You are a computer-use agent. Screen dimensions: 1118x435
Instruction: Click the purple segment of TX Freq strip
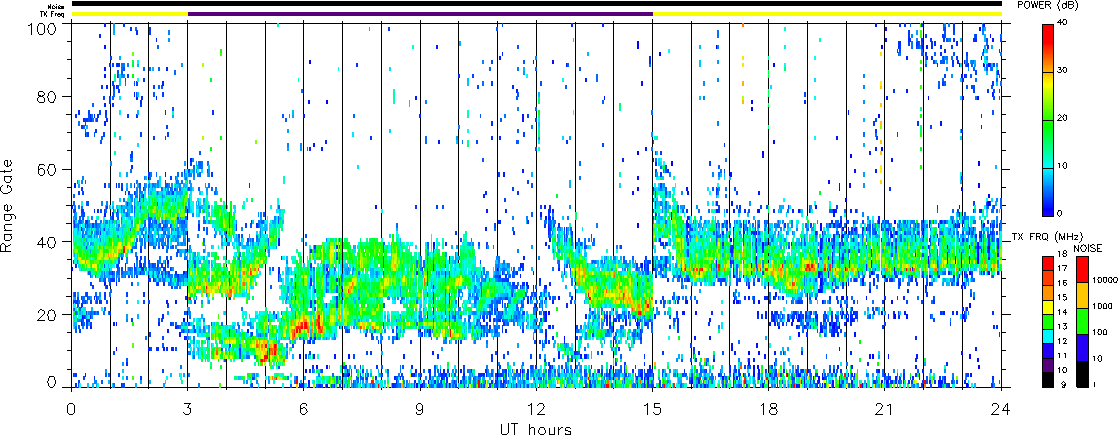(420, 14)
